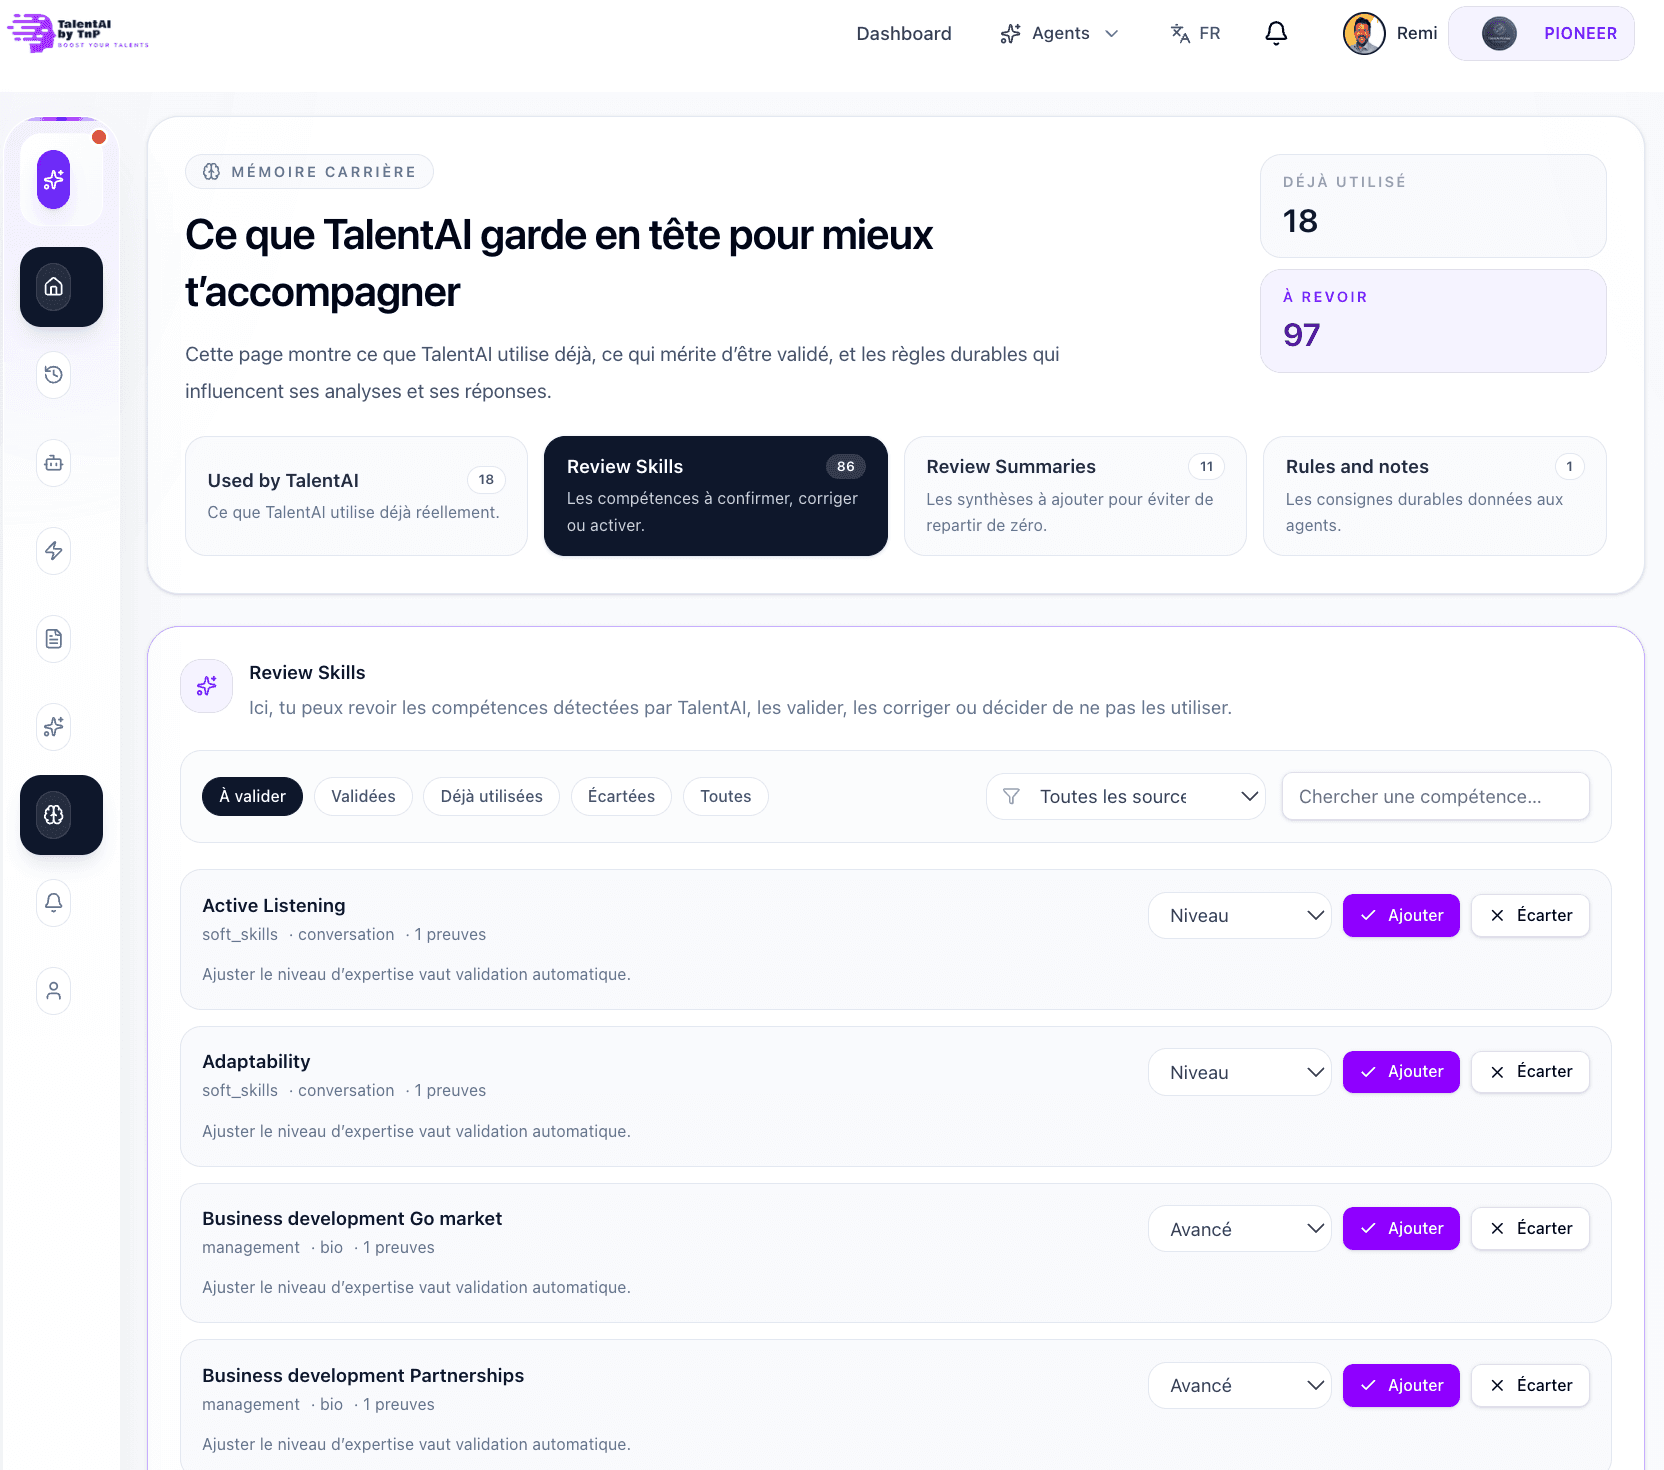The image size is (1664, 1470).
Task: Open the Used by TalentAI tab card
Action: point(356,496)
